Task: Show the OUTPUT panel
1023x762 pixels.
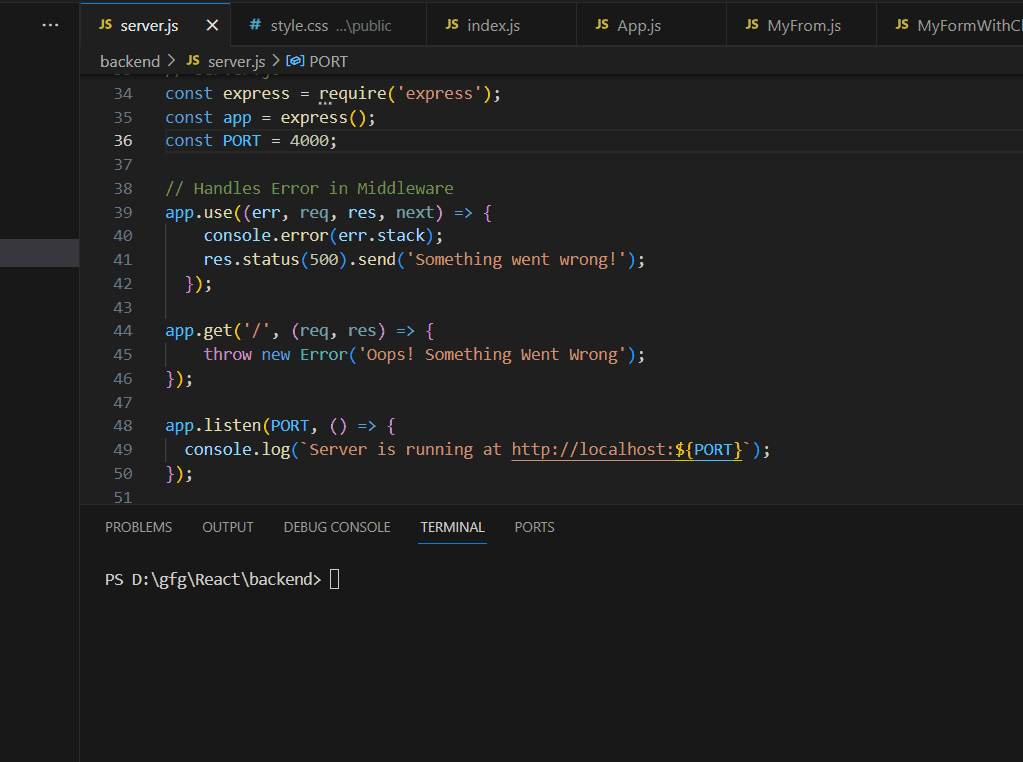Action: 228,527
